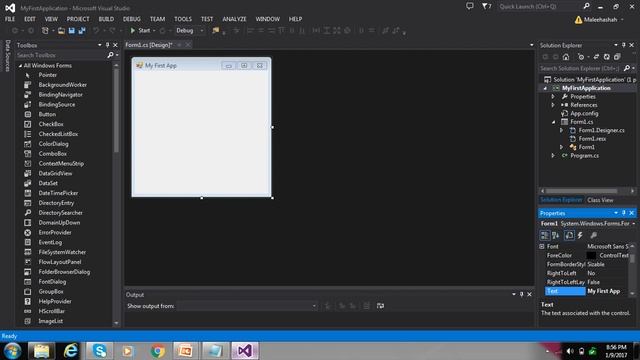This screenshot has width=640, height=360.
Task: Expand the Font property in Properties
Action: pyautogui.click(x=542, y=247)
